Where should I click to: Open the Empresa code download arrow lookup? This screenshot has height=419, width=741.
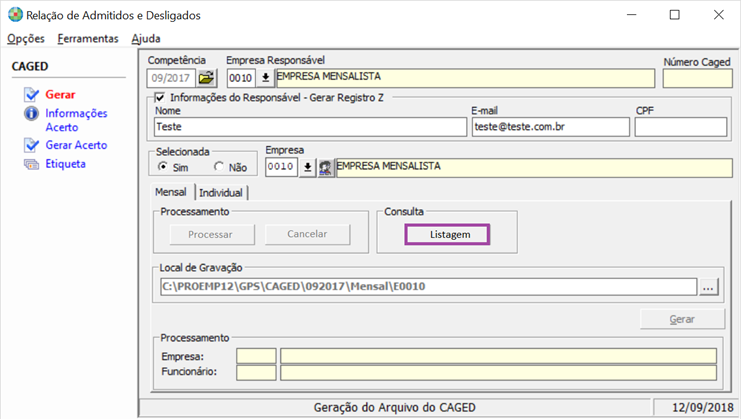coord(308,167)
